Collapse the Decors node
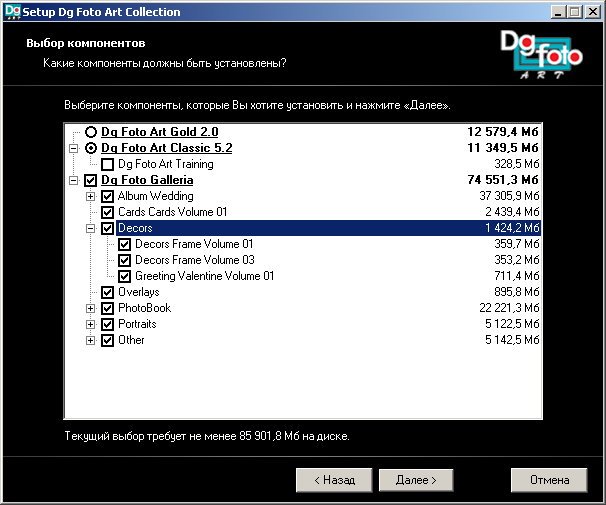Screen dimensions: 606x505 90,228
